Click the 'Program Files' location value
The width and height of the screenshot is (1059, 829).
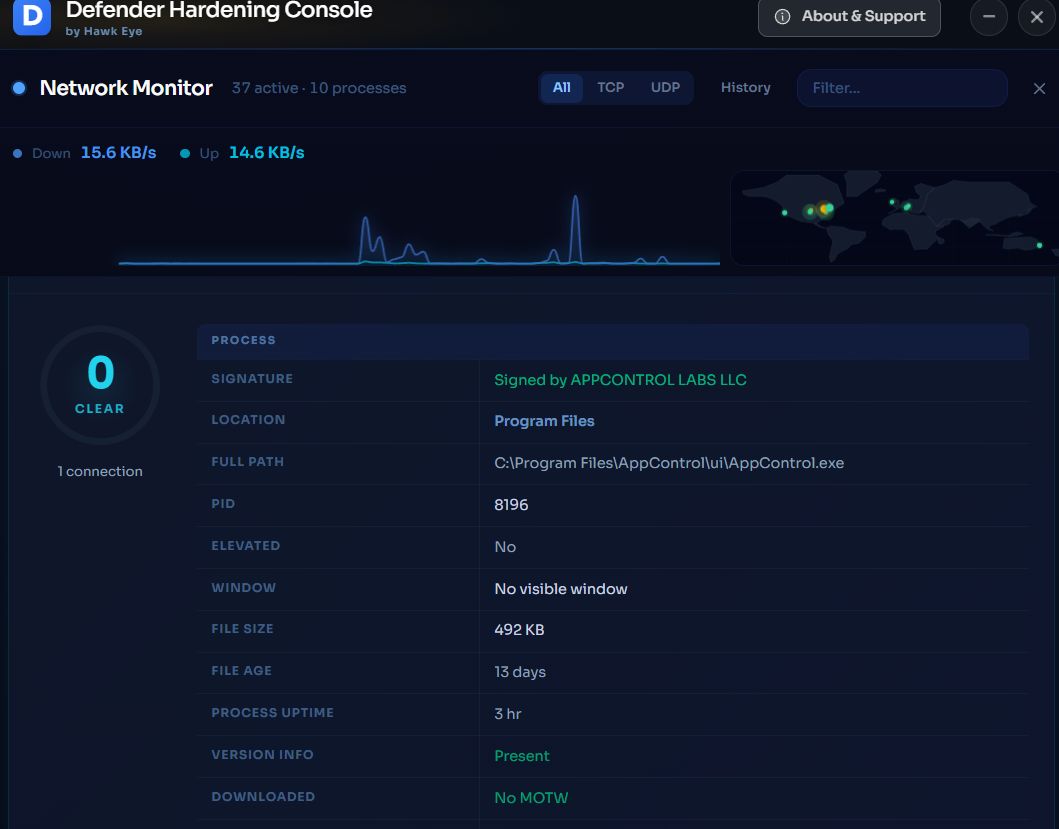(544, 421)
